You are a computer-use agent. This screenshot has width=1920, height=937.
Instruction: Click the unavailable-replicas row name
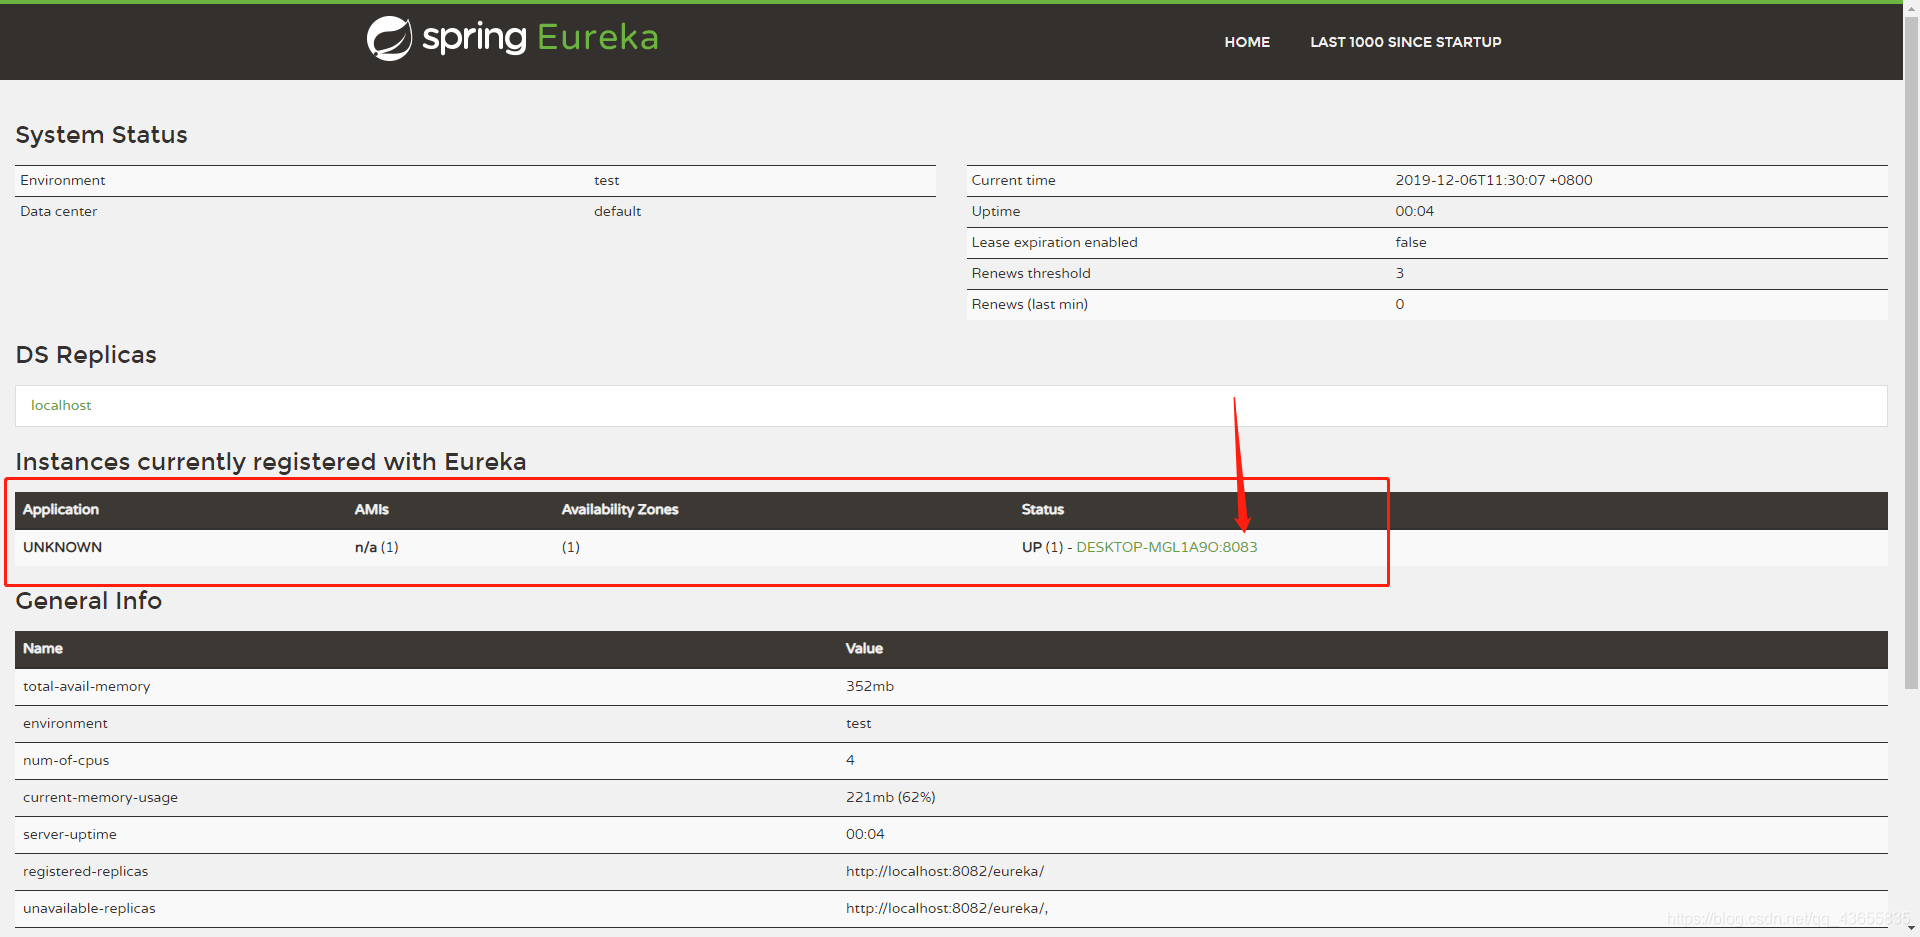point(89,908)
